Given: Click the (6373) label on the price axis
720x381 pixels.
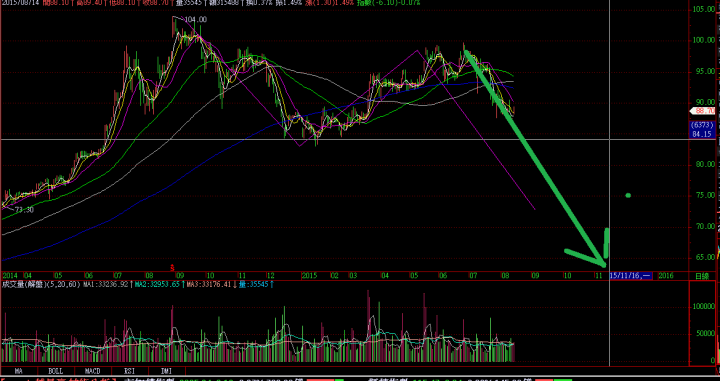Looking at the screenshot, I should click(x=703, y=125).
